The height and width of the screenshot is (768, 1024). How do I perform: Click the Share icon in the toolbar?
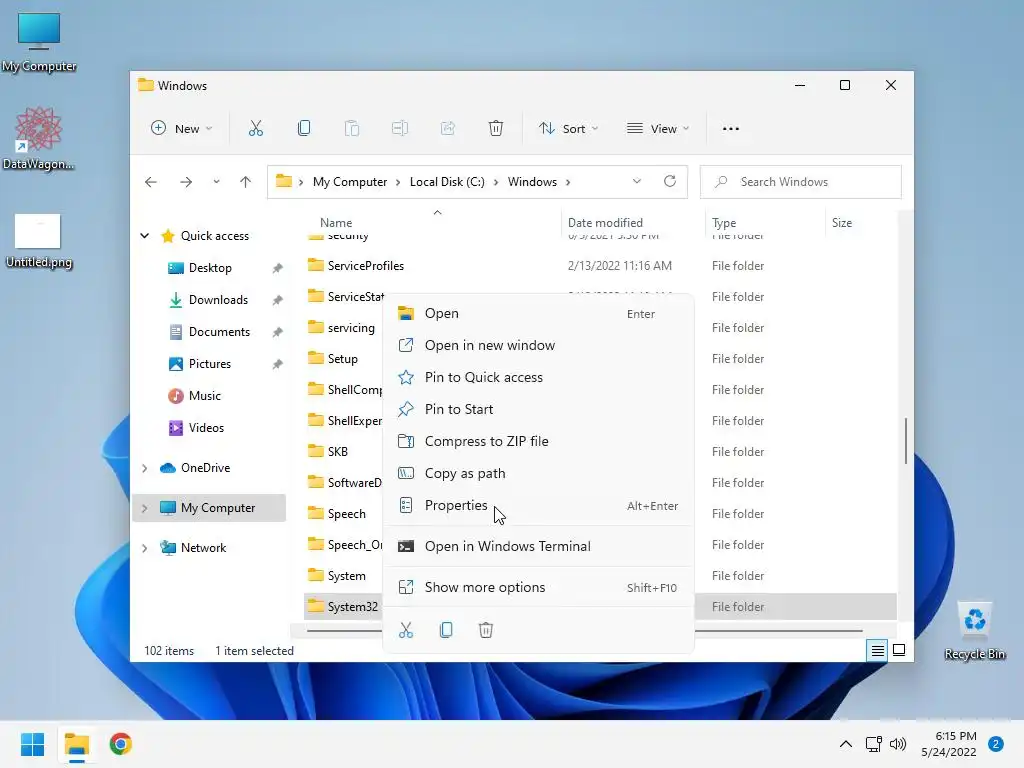coord(448,129)
